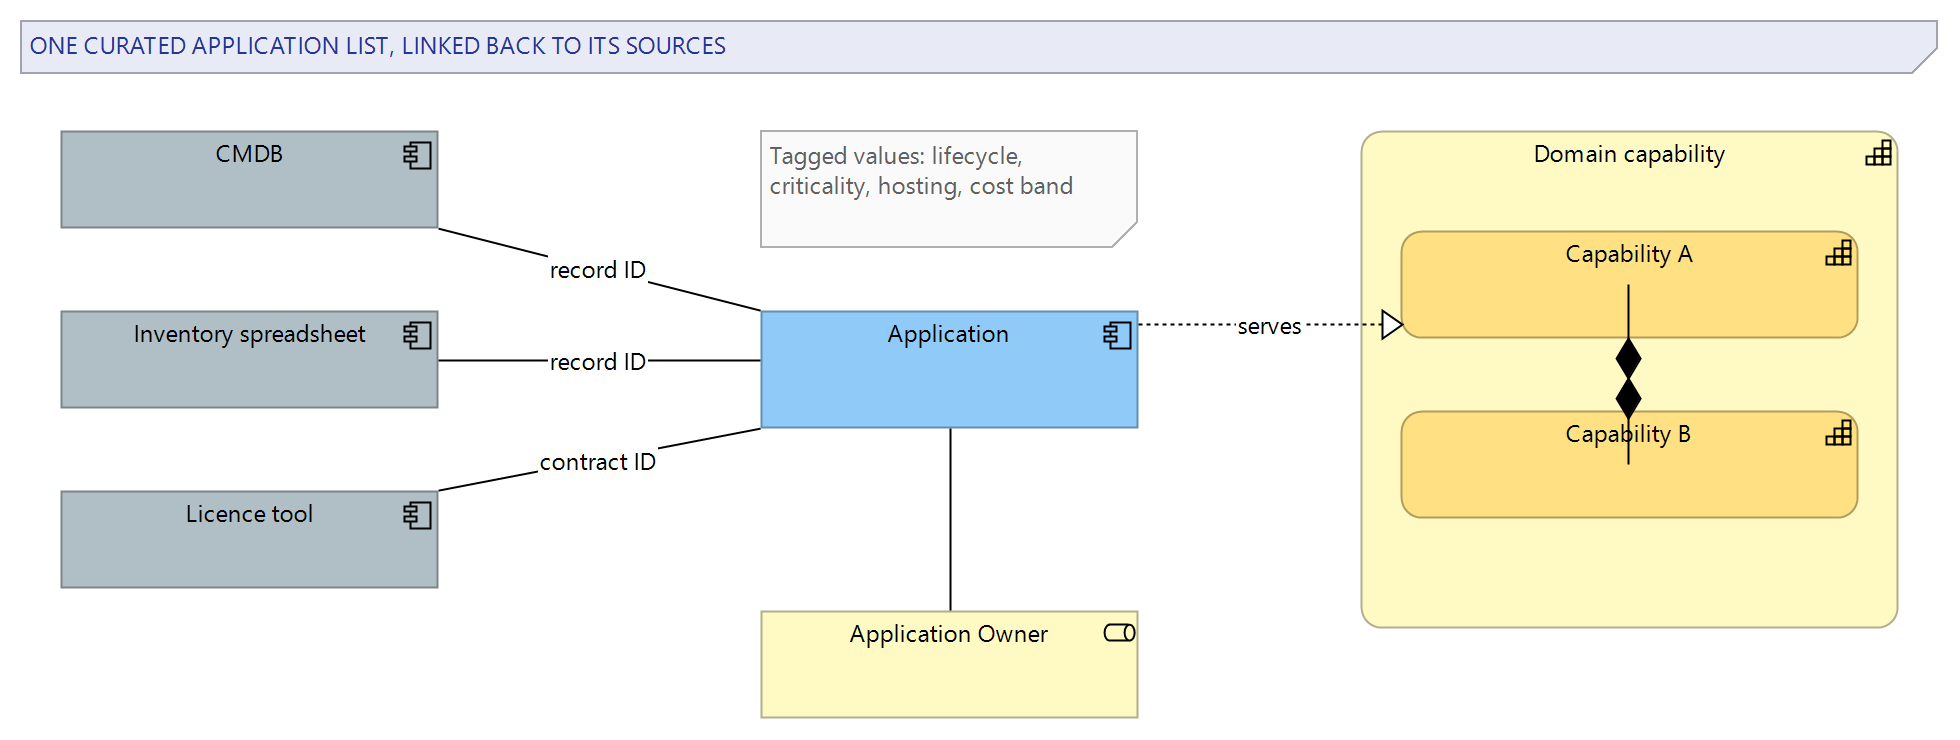Screen dimensions: 1960x740
Task: Select the "Capability A" label
Action: [1629, 254]
